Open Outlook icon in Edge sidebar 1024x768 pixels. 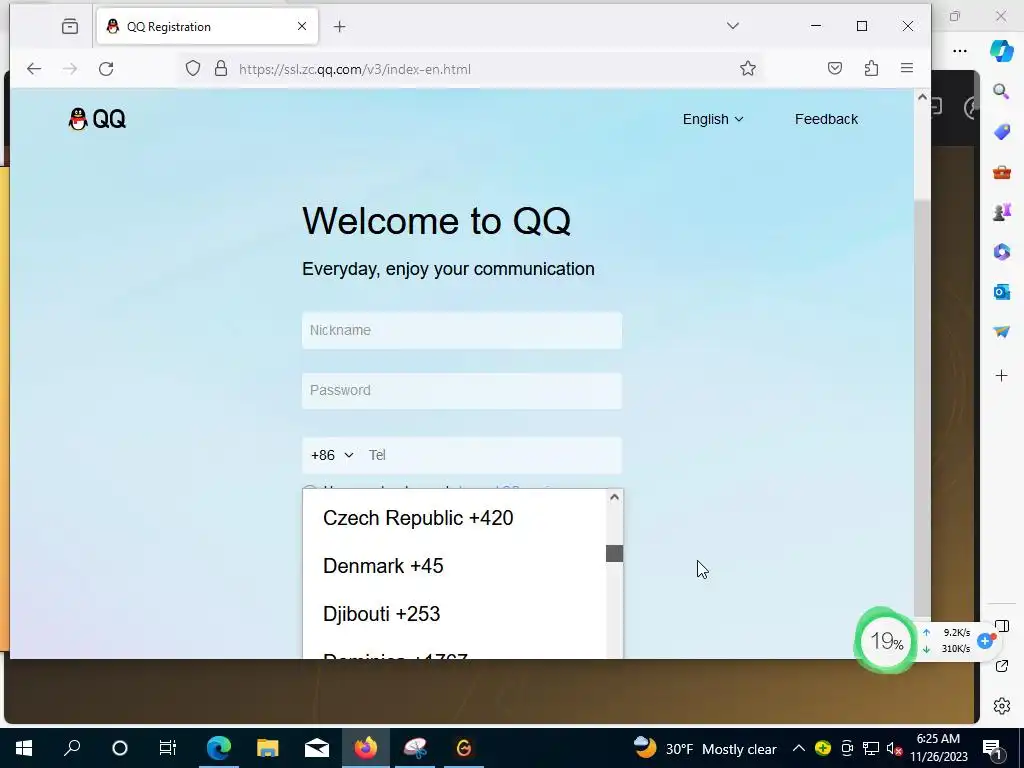coord(1001,291)
